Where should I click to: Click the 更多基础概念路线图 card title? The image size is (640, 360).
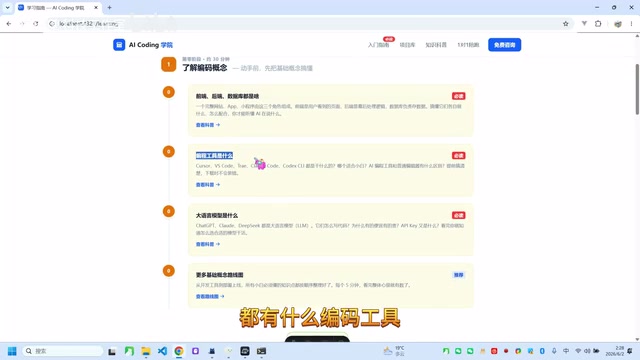pos(220,275)
